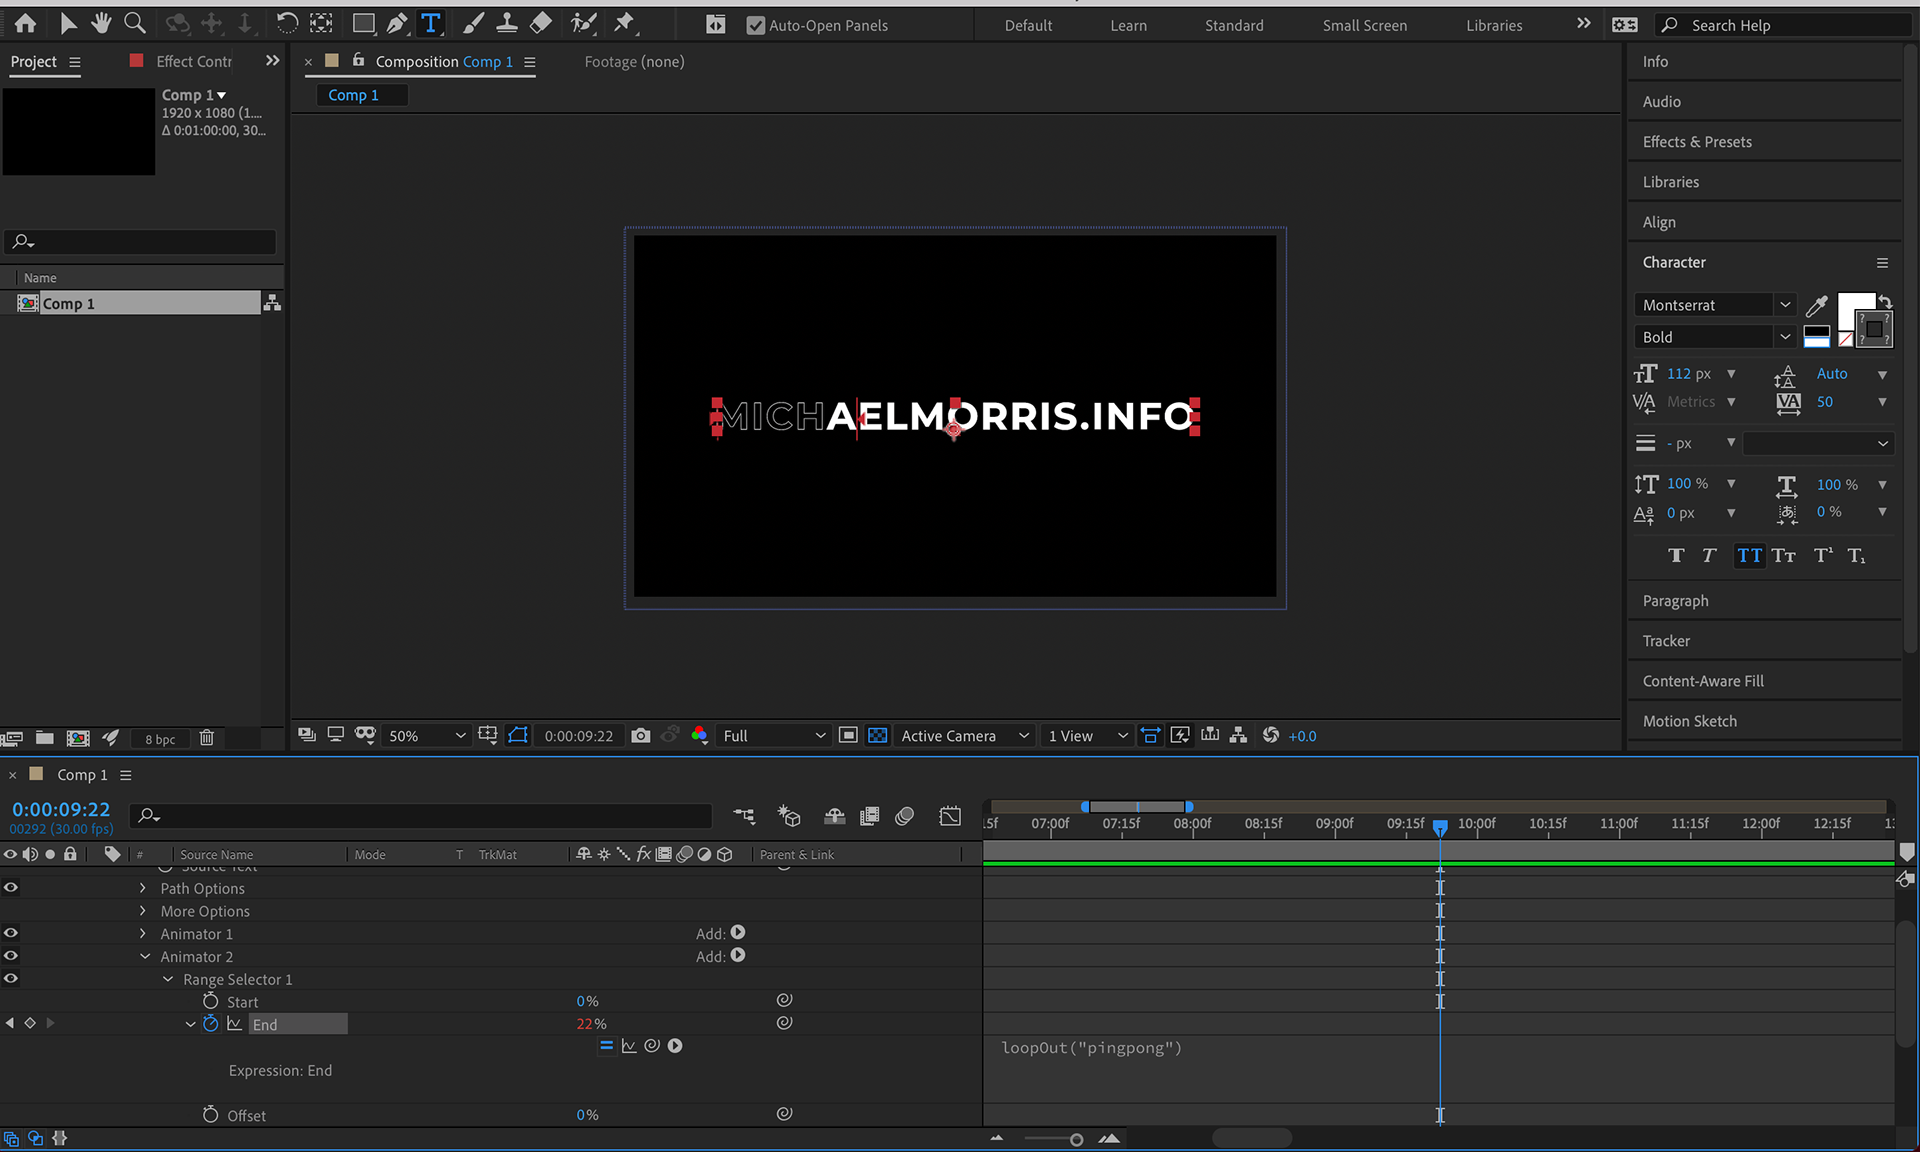The image size is (1920, 1152).
Task: Open the Composition panel hamburger menu
Action: pos(530,62)
